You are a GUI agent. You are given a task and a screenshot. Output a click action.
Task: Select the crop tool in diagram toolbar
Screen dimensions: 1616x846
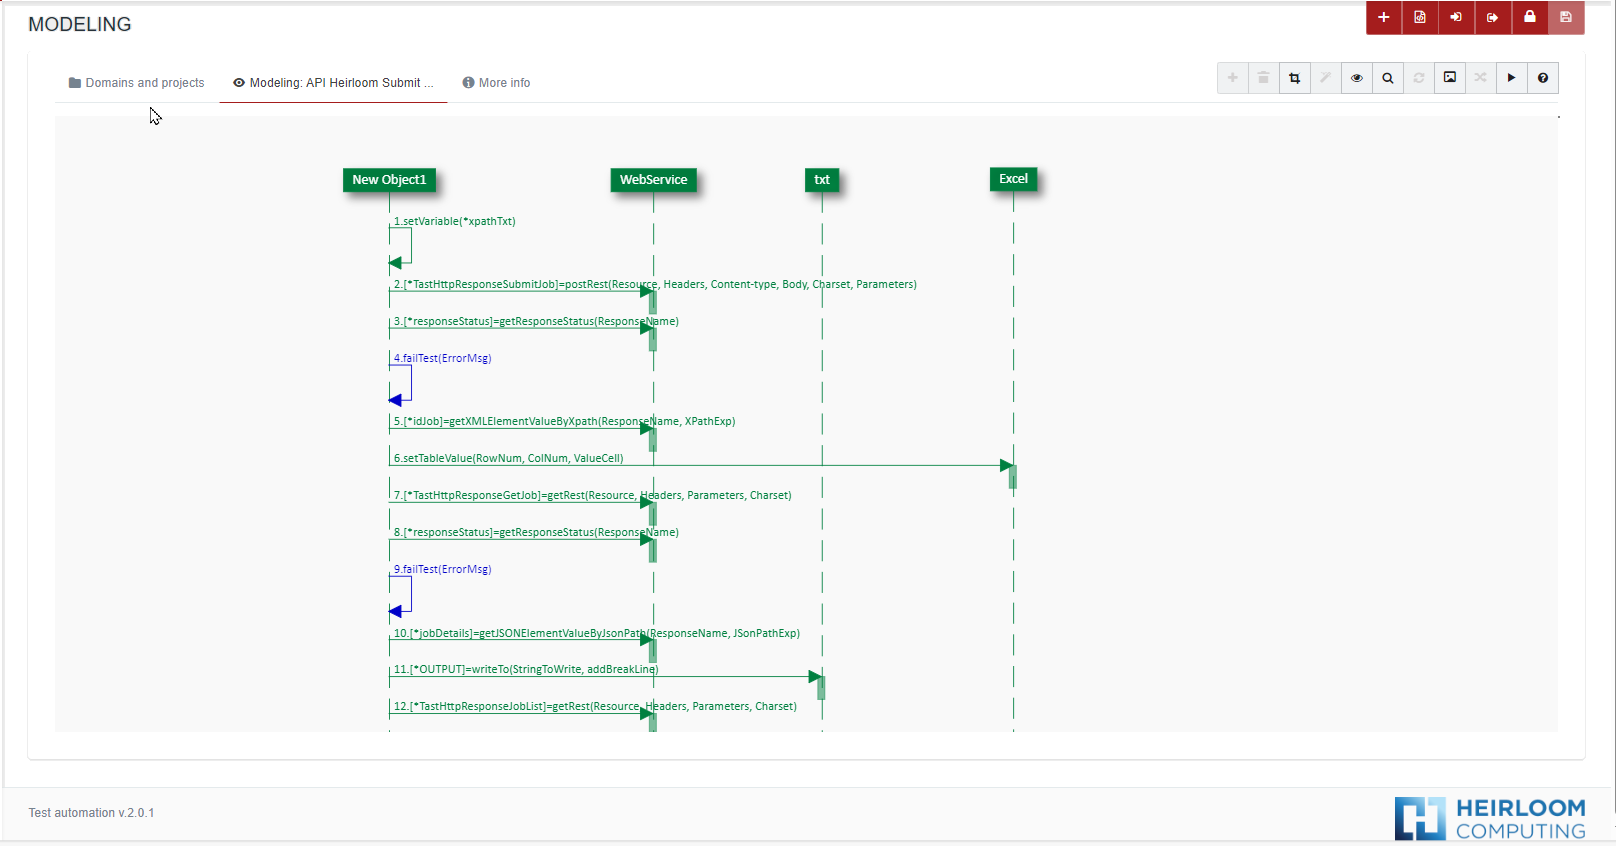1295,78
